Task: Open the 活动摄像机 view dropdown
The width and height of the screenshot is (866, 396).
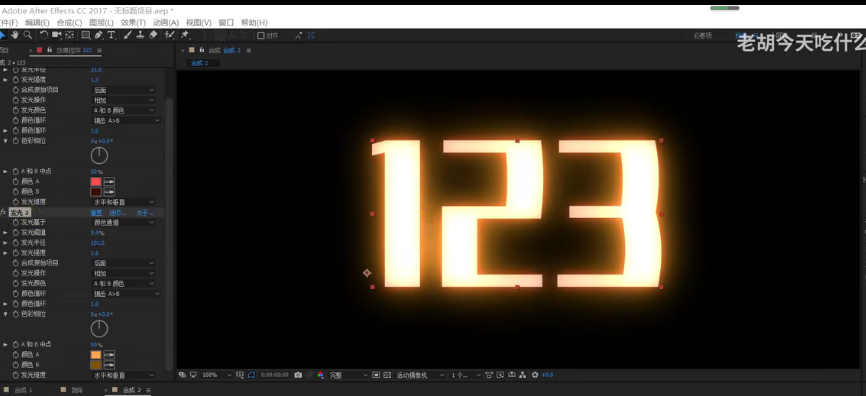Action: 420,375
